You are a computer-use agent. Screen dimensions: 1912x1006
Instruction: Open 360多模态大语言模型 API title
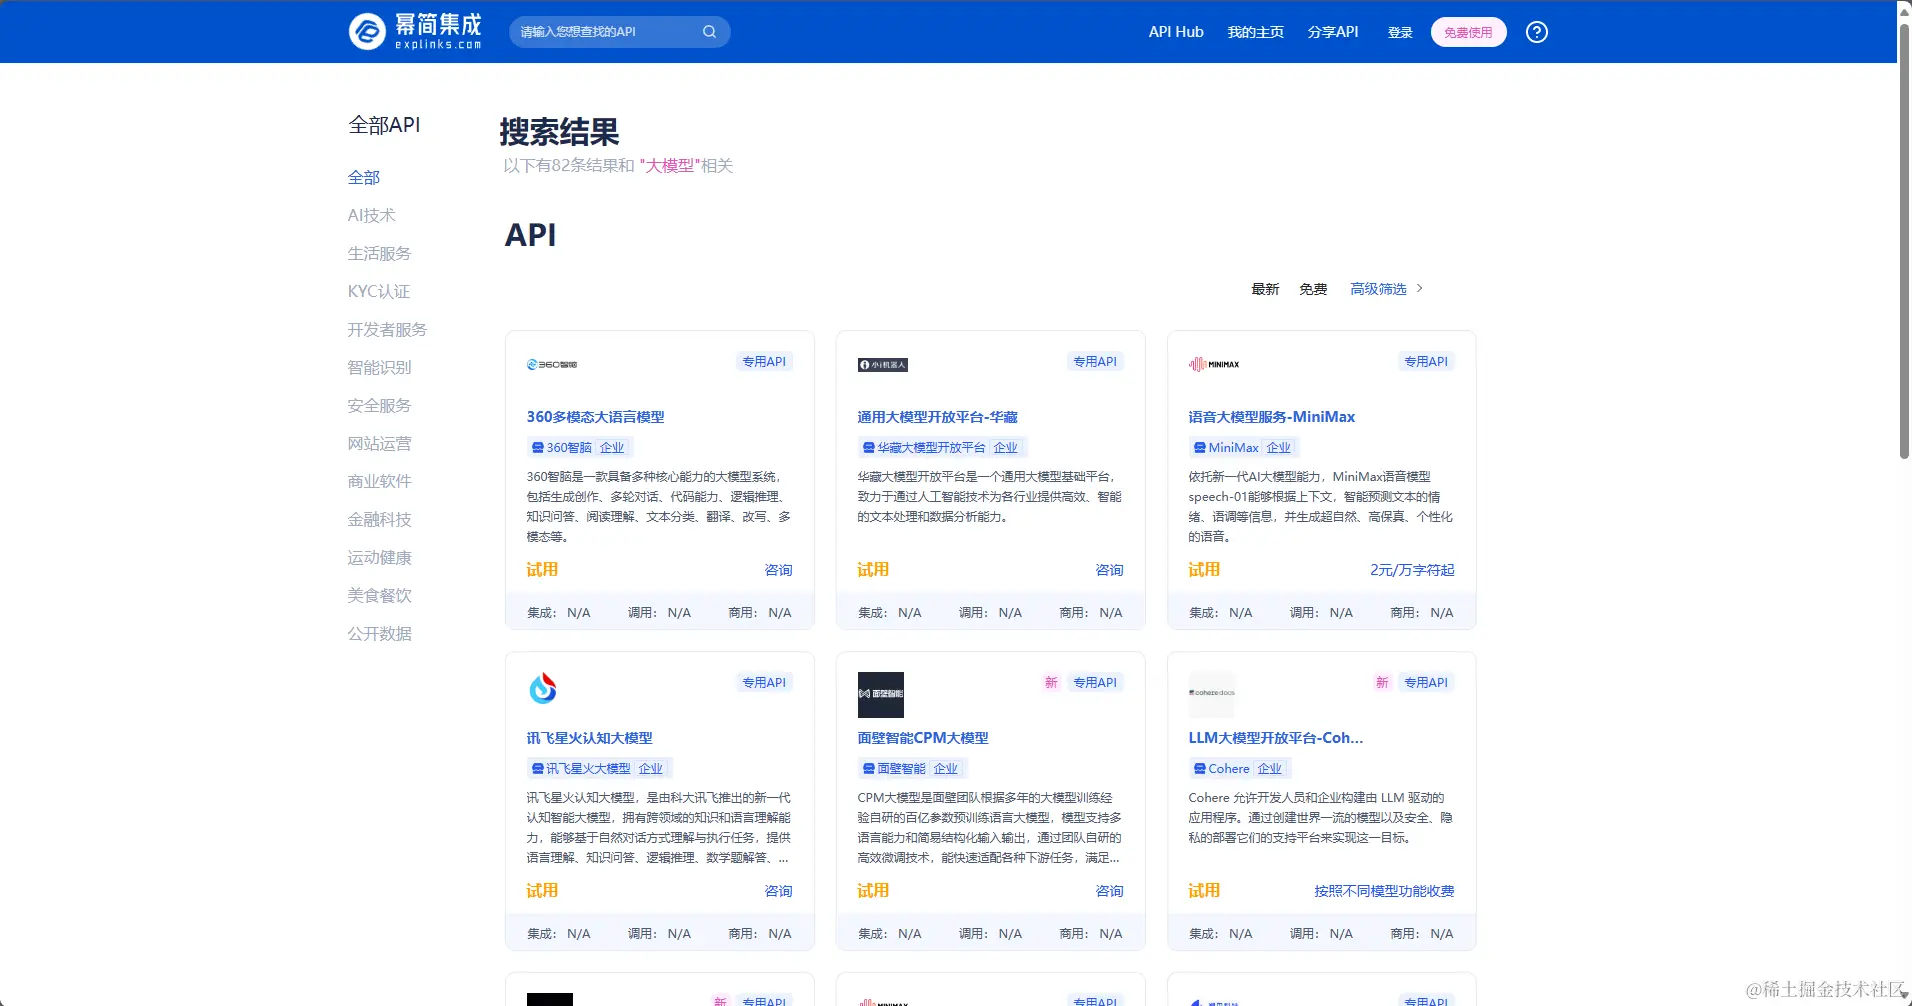tap(595, 417)
